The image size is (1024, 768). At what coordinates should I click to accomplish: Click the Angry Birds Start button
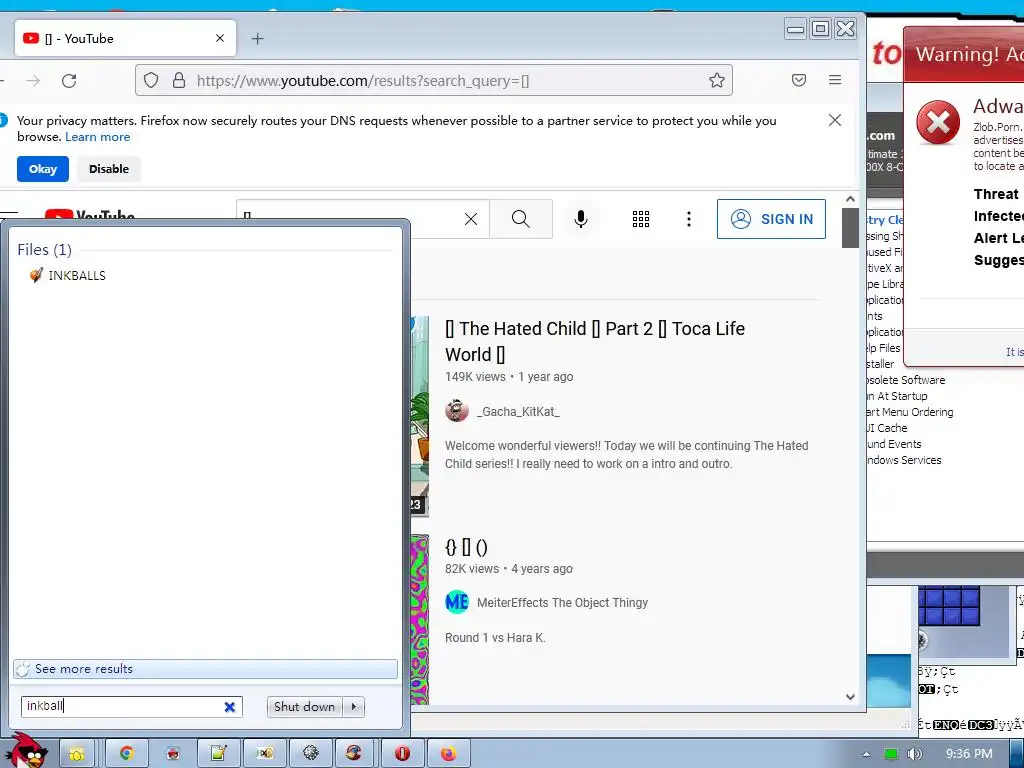pos(27,751)
